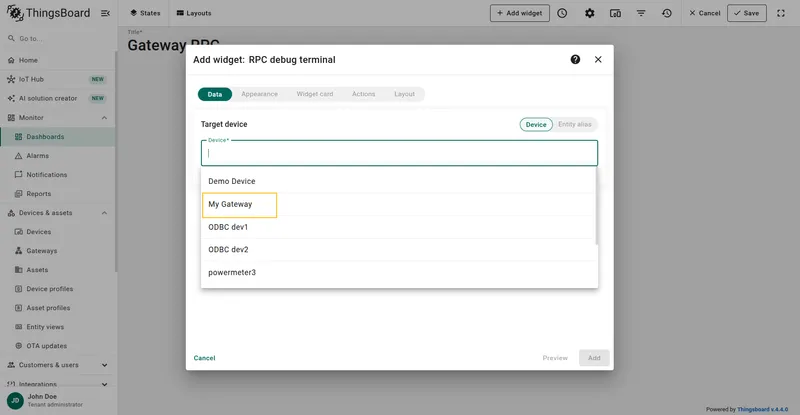Open dashboard settings gear icon
Screen dimensions: 800x415
(589, 13)
